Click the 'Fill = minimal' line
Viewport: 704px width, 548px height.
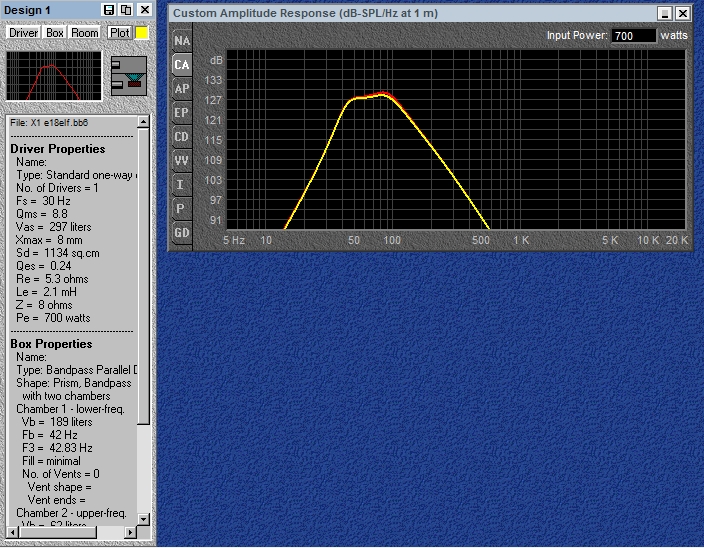(51, 461)
